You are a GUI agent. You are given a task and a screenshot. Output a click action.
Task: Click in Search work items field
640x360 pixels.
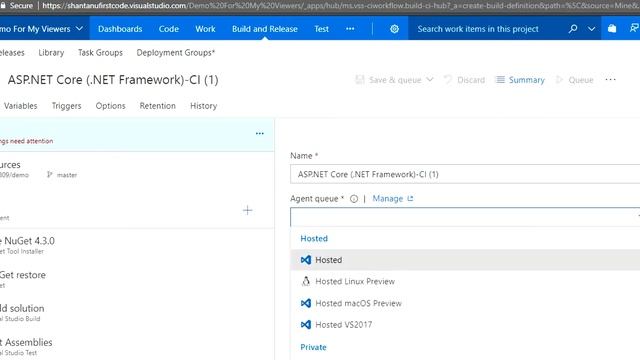point(478,29)
